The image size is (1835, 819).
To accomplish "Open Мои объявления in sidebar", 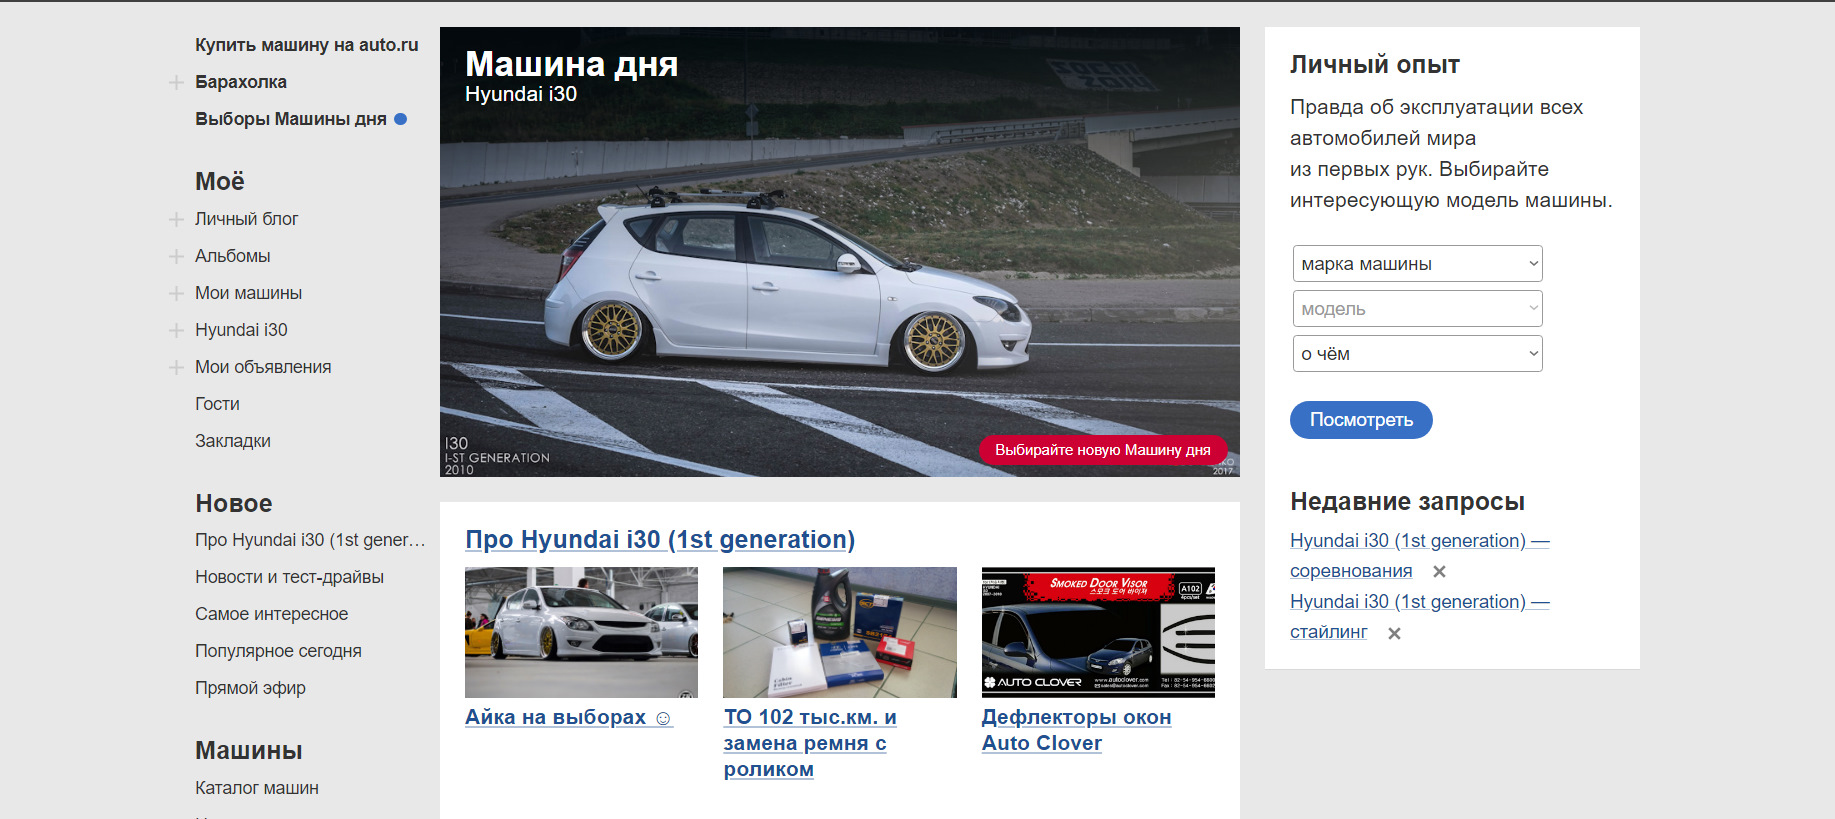I will pos(263,367).
